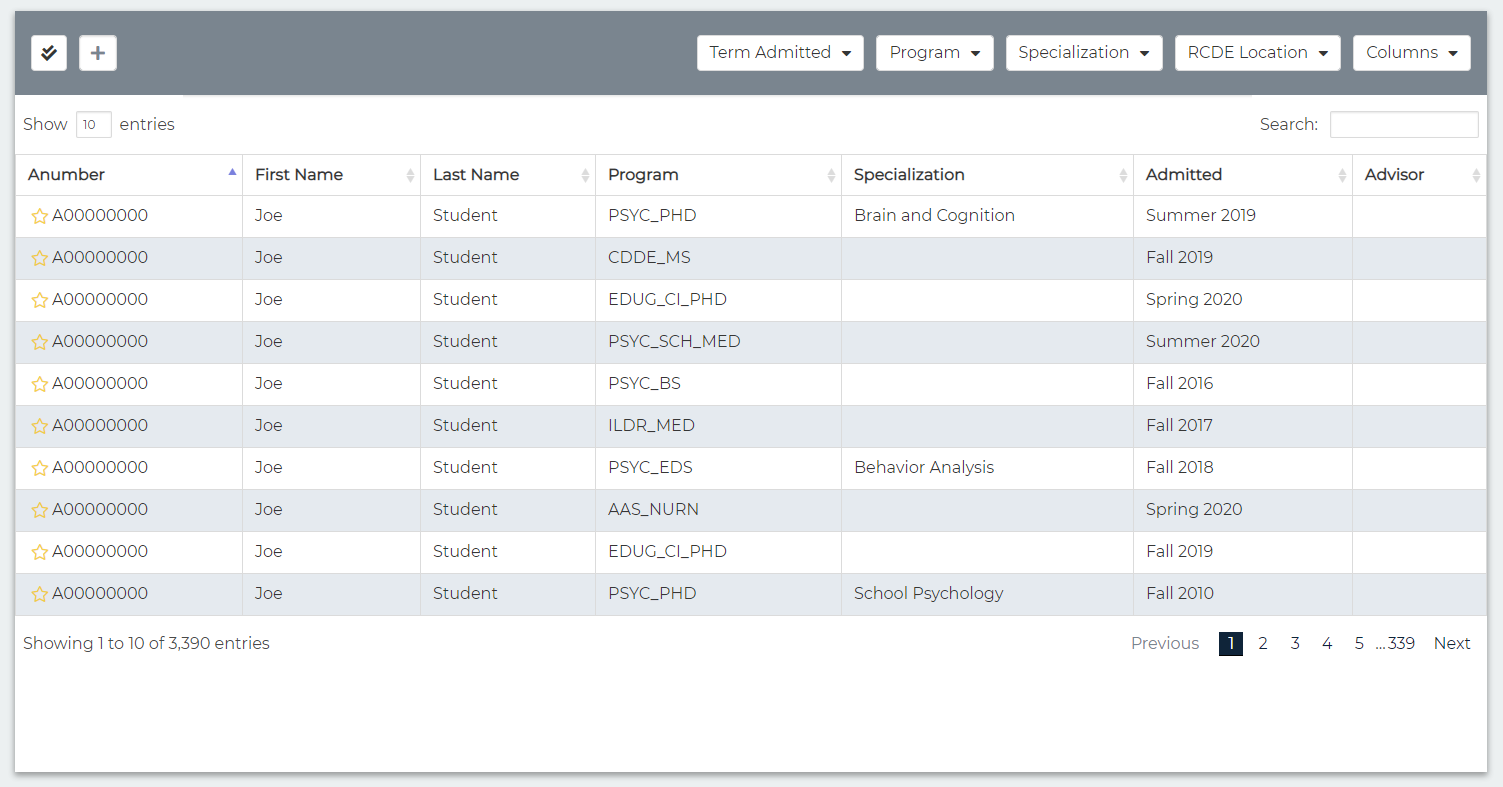This screenshot has width=1503, height=787.
Task: Click into the Search input field
Action: (1403, 125)
